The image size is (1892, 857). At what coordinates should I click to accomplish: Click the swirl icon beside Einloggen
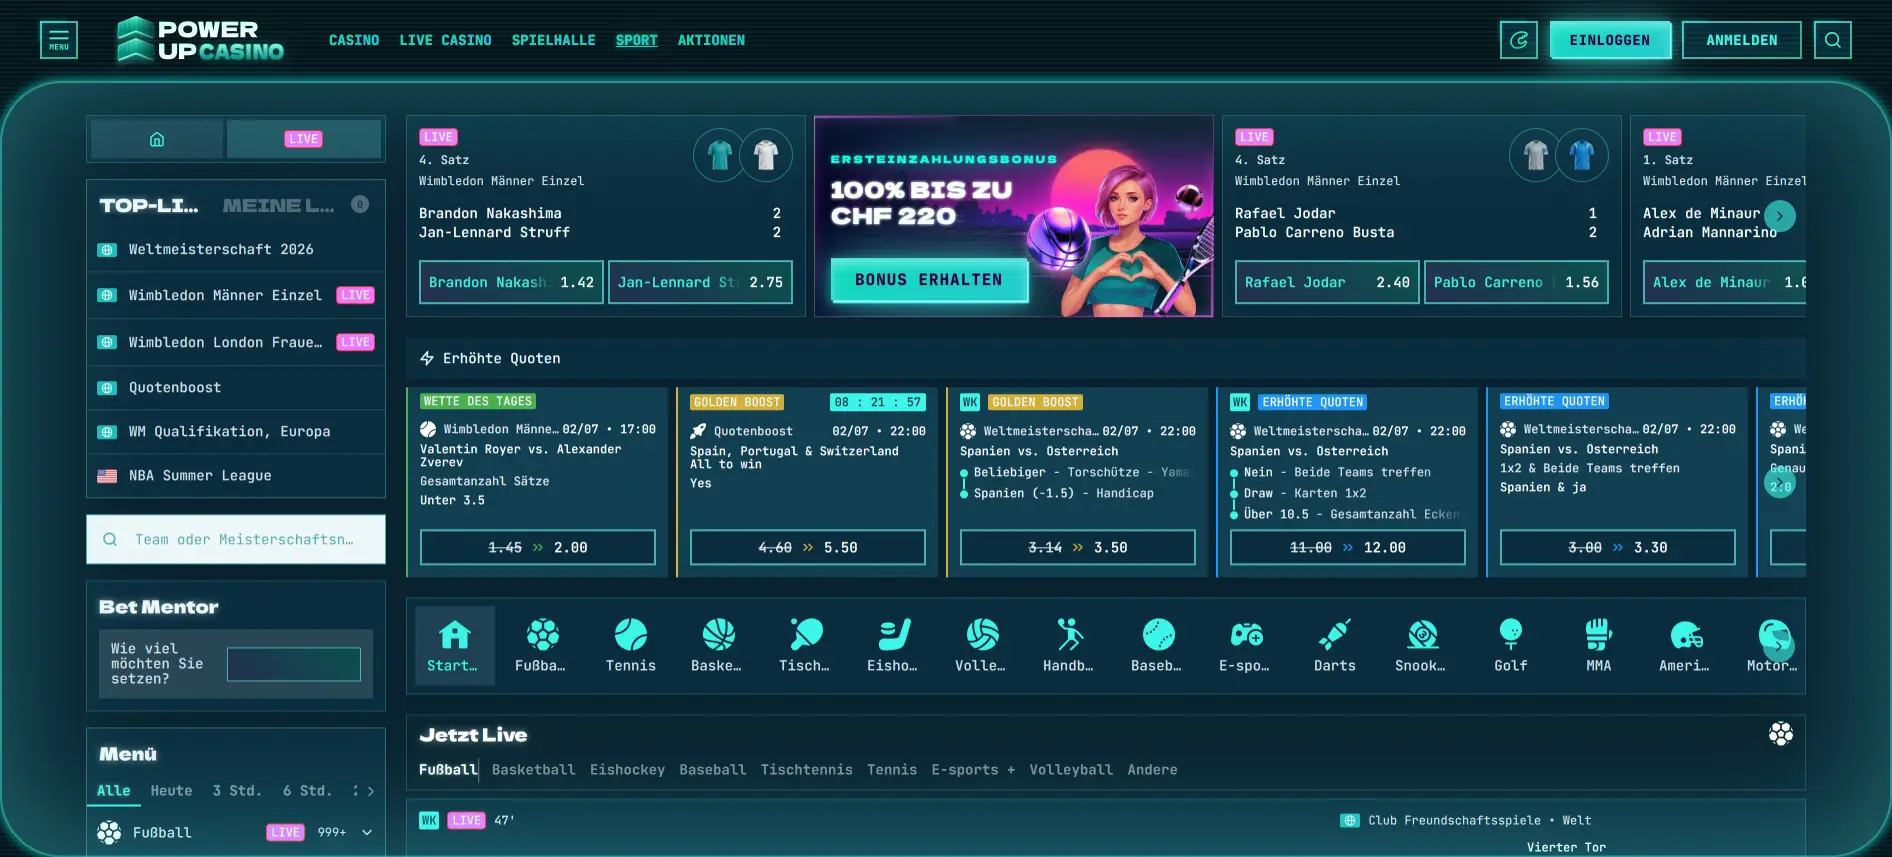click(x=1519, y=40)
